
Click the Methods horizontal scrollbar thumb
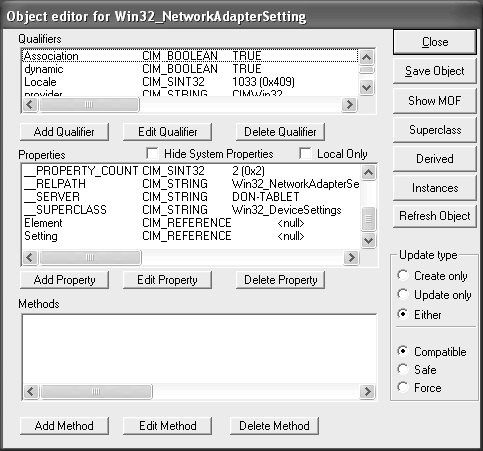96,391
